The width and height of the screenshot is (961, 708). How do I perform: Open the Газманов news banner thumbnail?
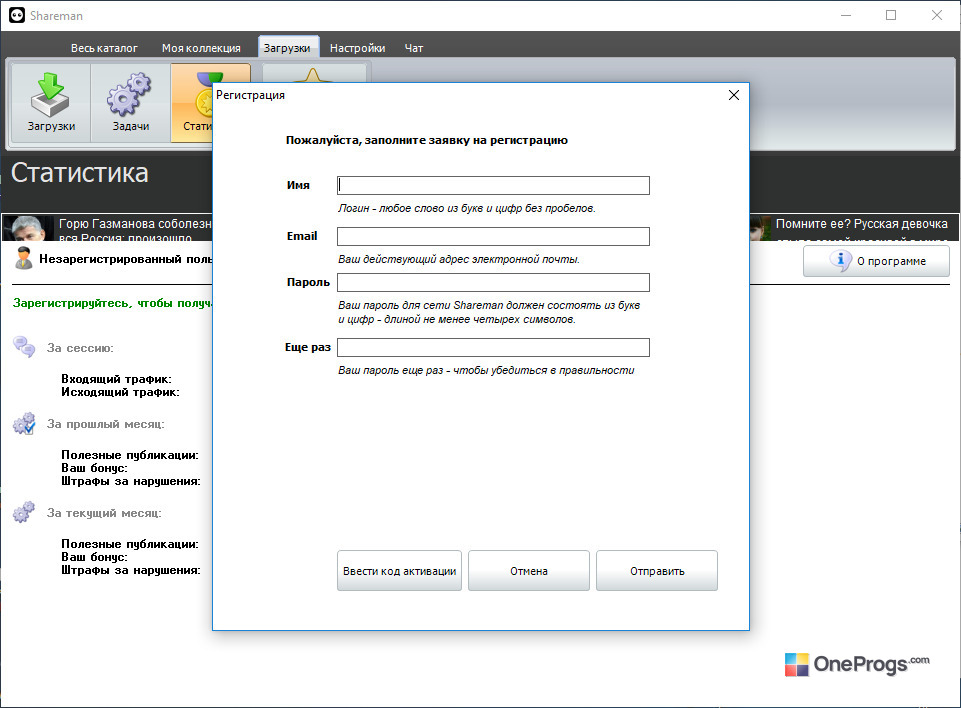coord(28,227)
